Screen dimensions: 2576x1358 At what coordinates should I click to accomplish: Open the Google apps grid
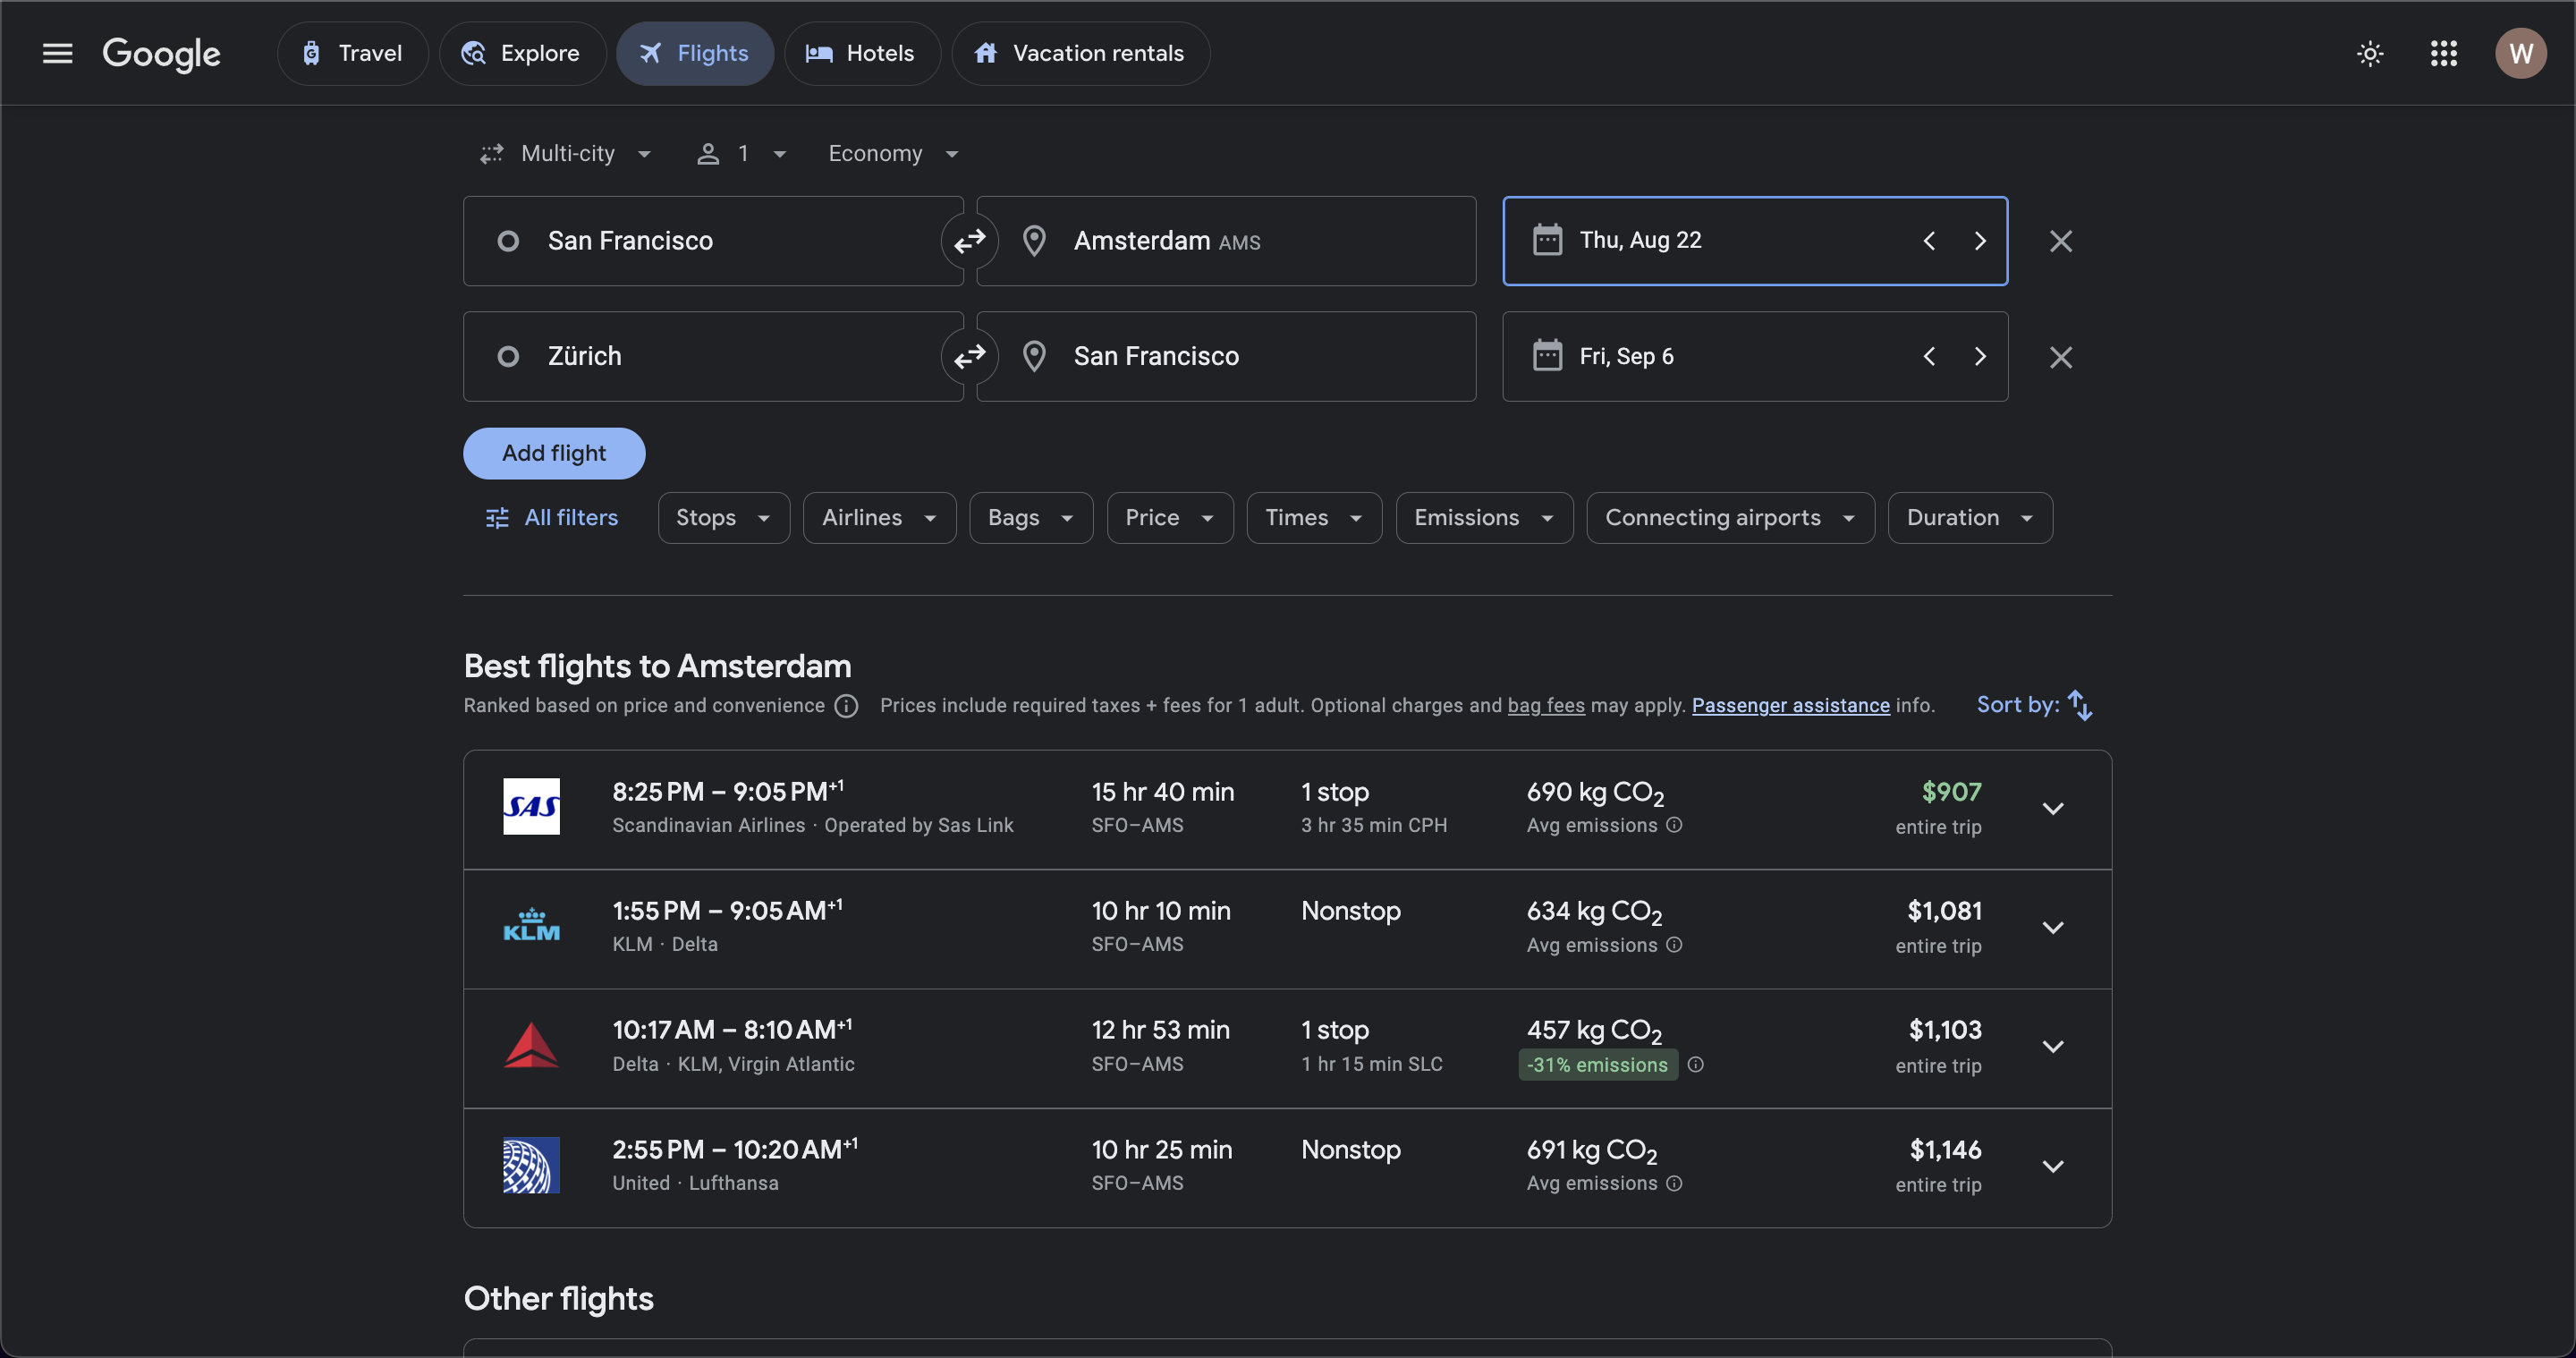(2443, 53)
